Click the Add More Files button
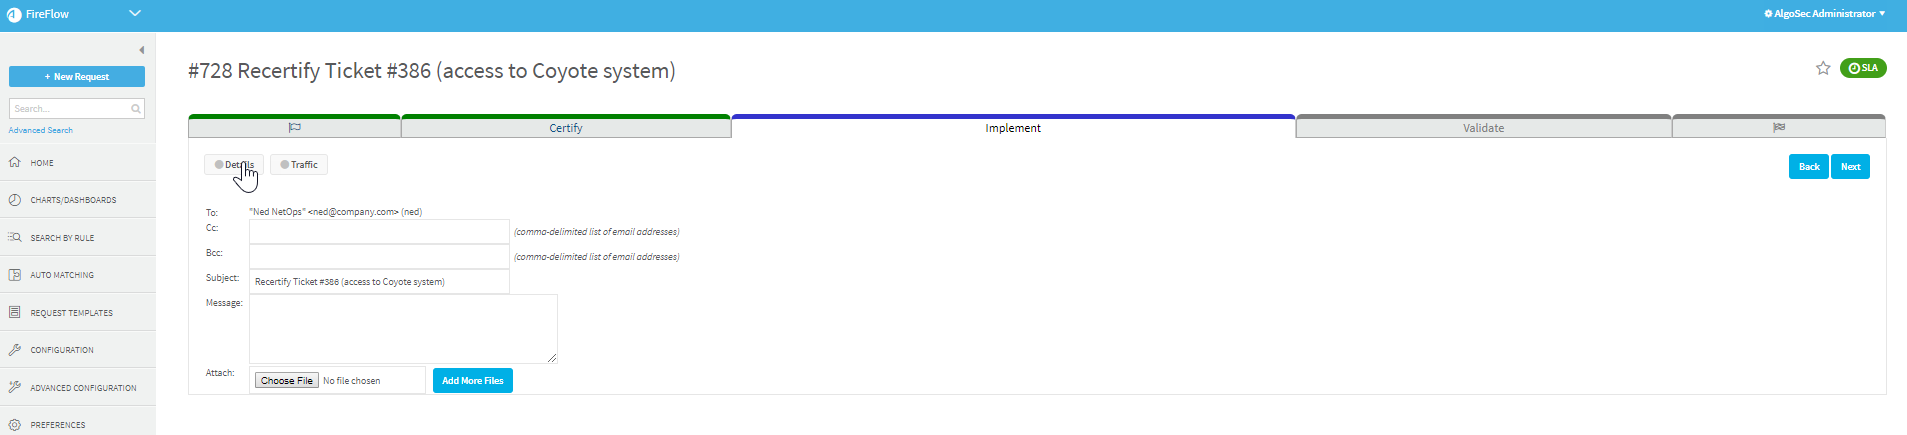Image resolution: width=1907 pixels, height=435 pixels. (x=472, y=381)
